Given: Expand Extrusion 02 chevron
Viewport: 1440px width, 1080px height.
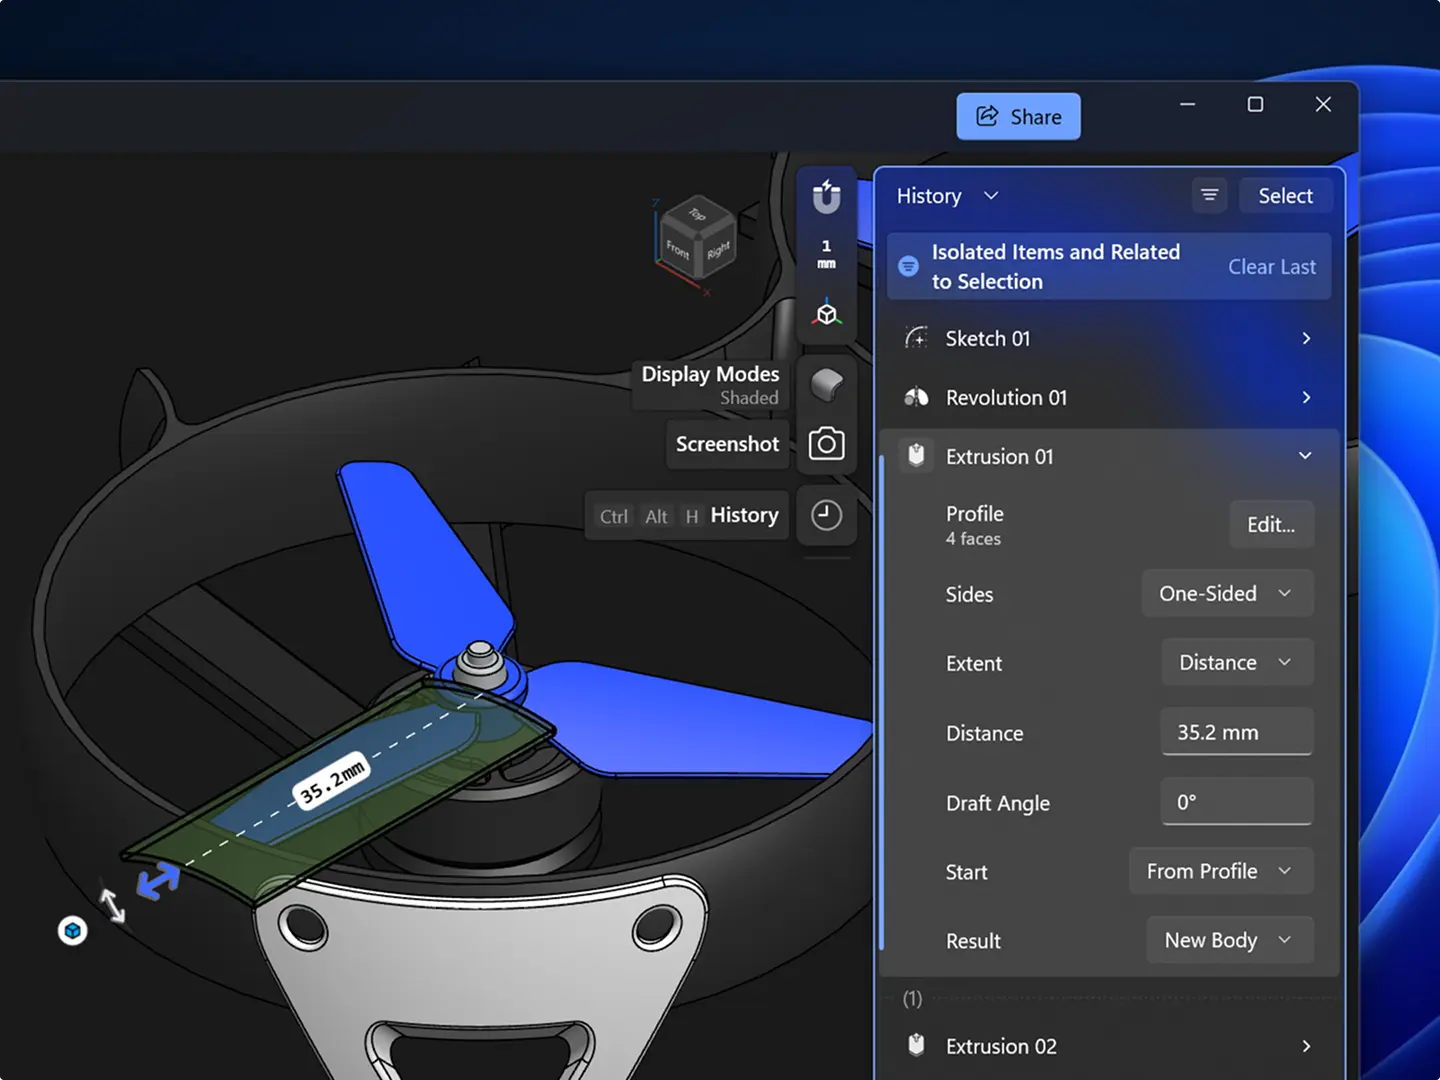Looking at the screenshot, I should pos(1306,1046).
